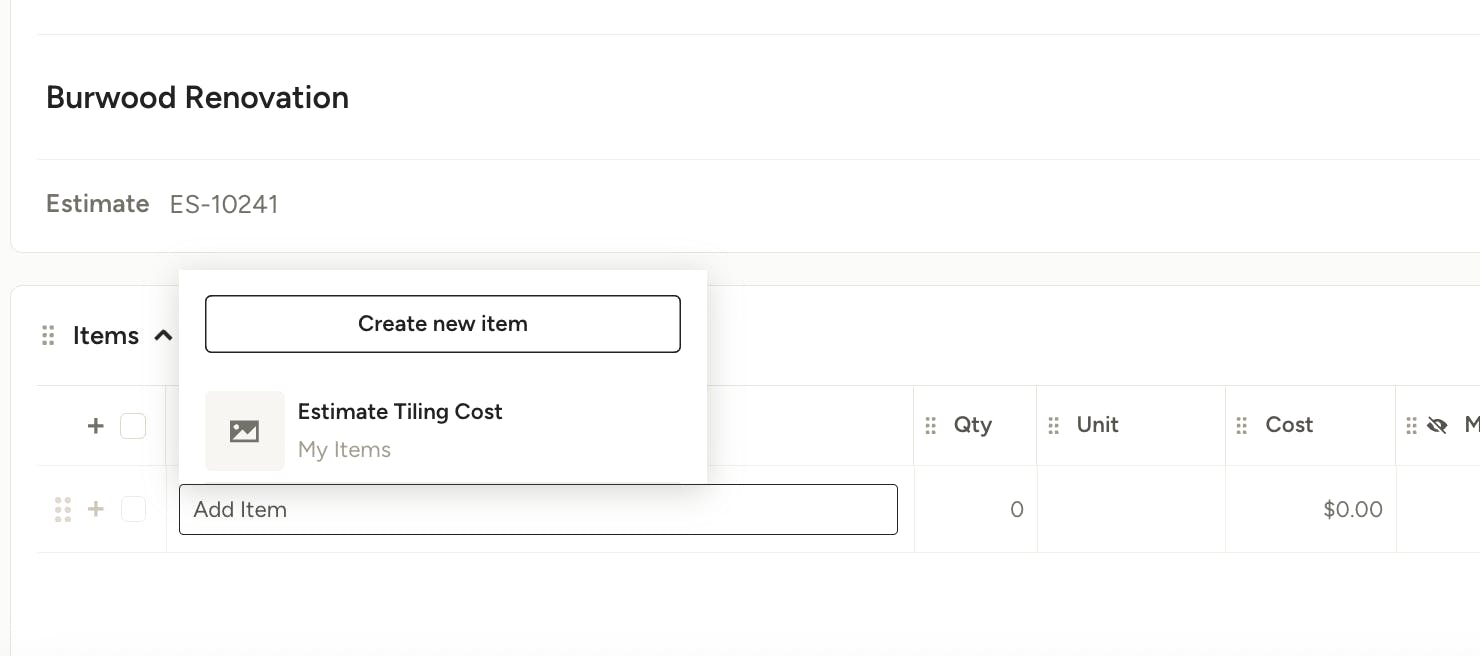This screenshot has height=656, width=1480.
Task: Check the item row checkbox
Action: coord(133,510)
